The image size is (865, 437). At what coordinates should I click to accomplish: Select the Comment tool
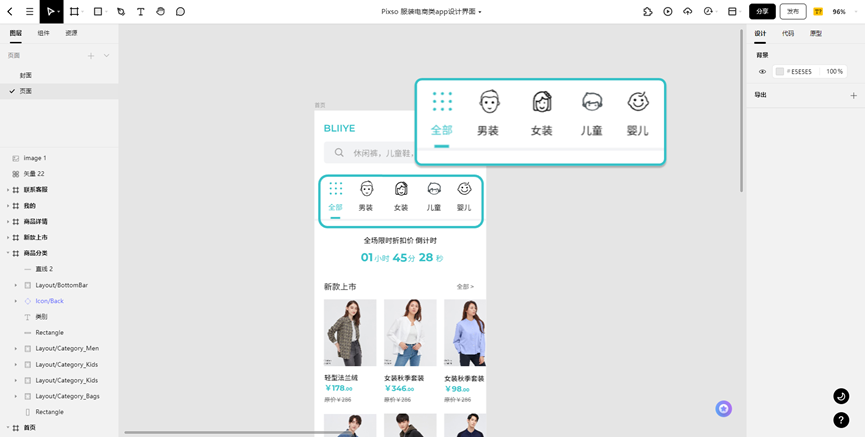180,12
